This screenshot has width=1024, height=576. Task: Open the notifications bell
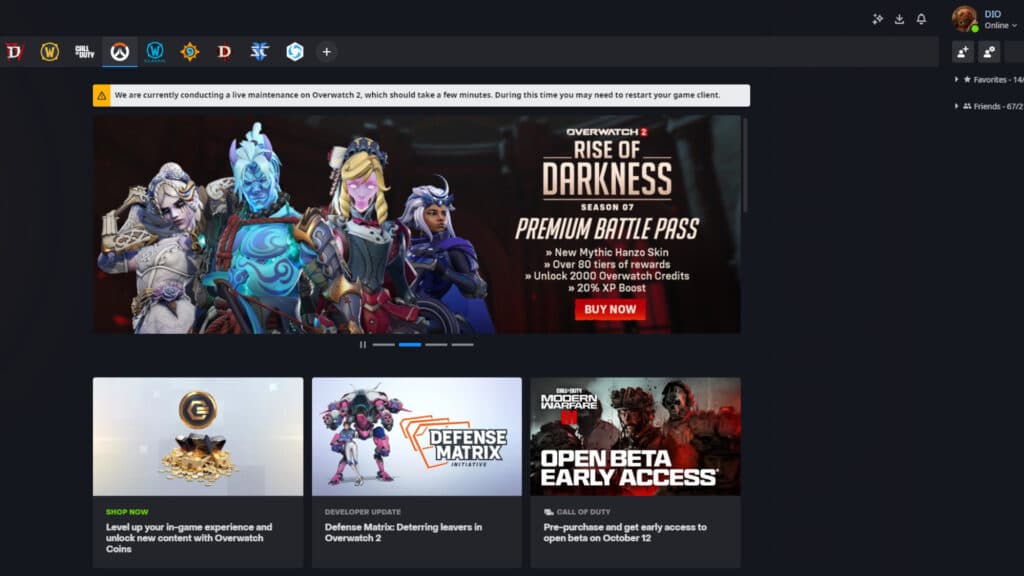921,19
